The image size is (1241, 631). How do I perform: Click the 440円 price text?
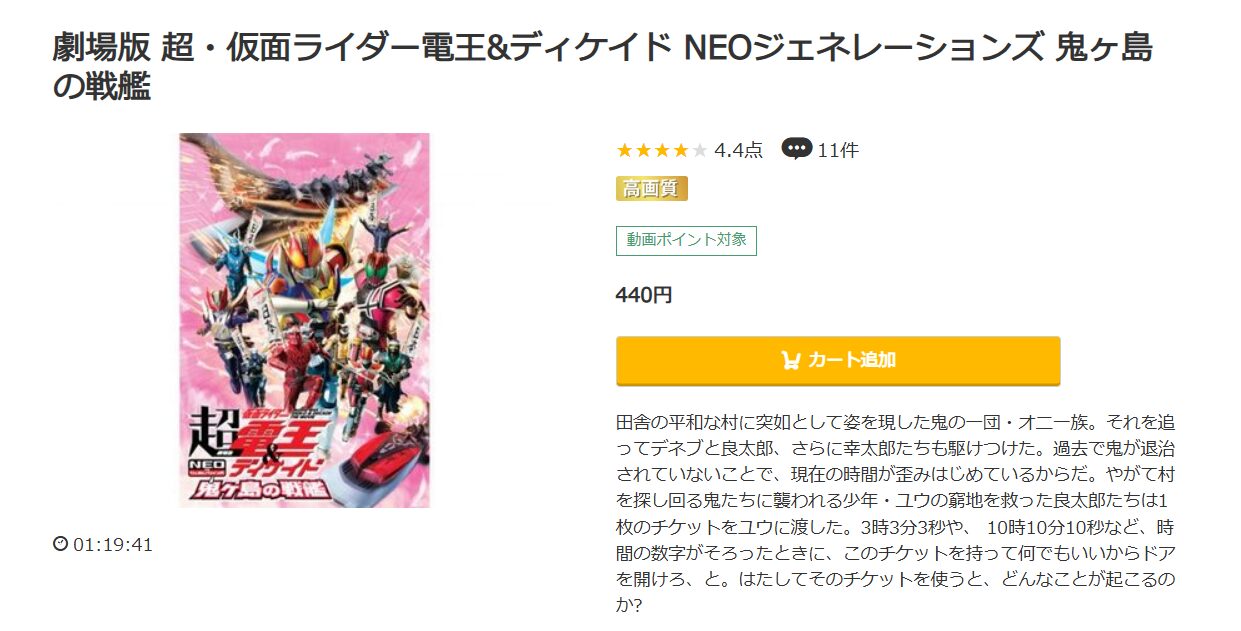[x=644, y=295]
